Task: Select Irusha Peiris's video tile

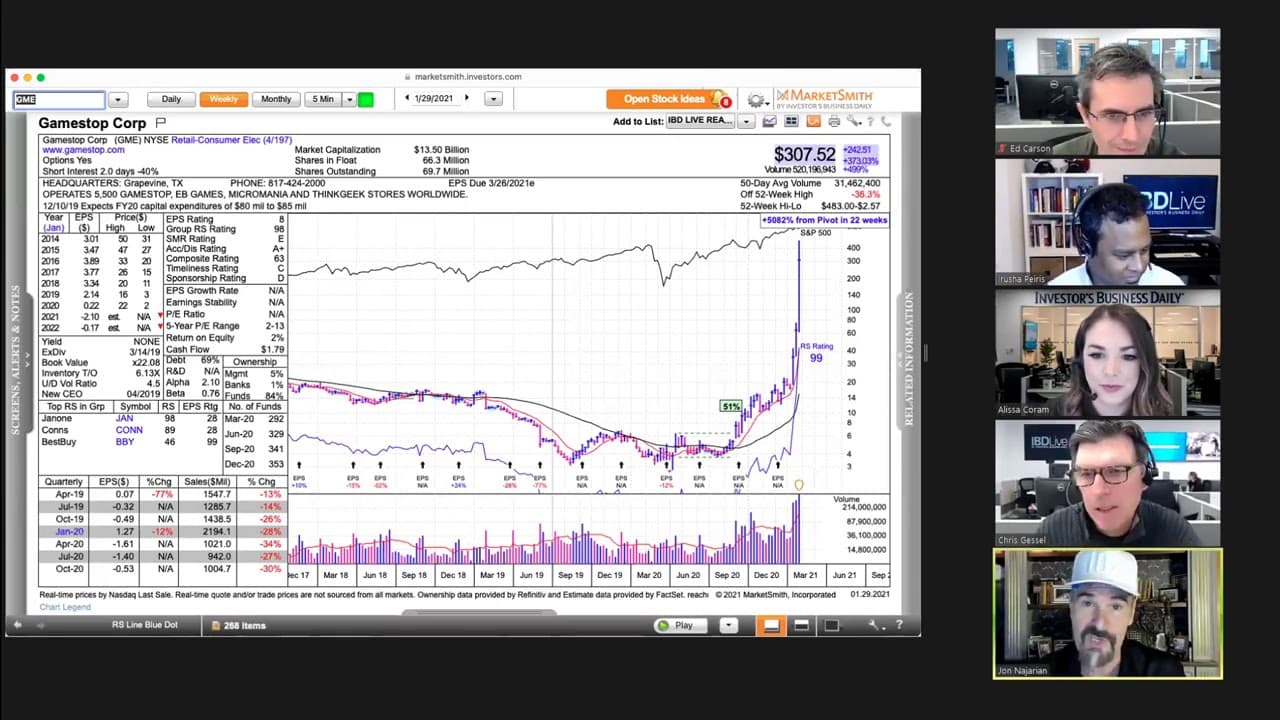Action: (x=1107, y=223)
